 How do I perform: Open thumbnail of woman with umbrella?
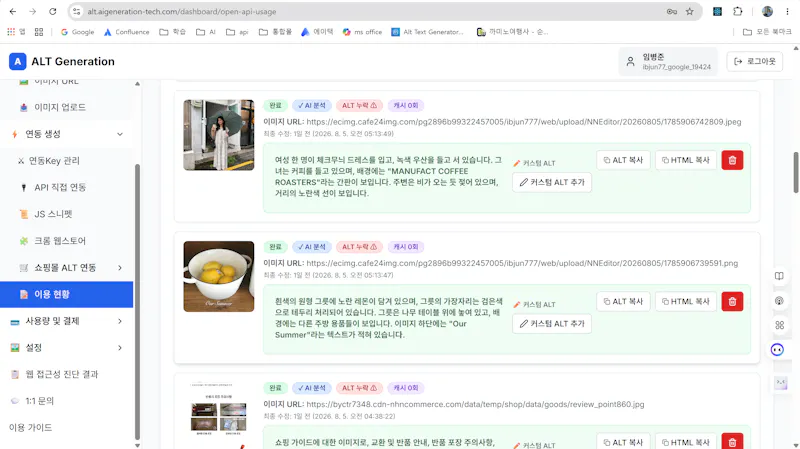pyautogui.click(x=219, y=135)
